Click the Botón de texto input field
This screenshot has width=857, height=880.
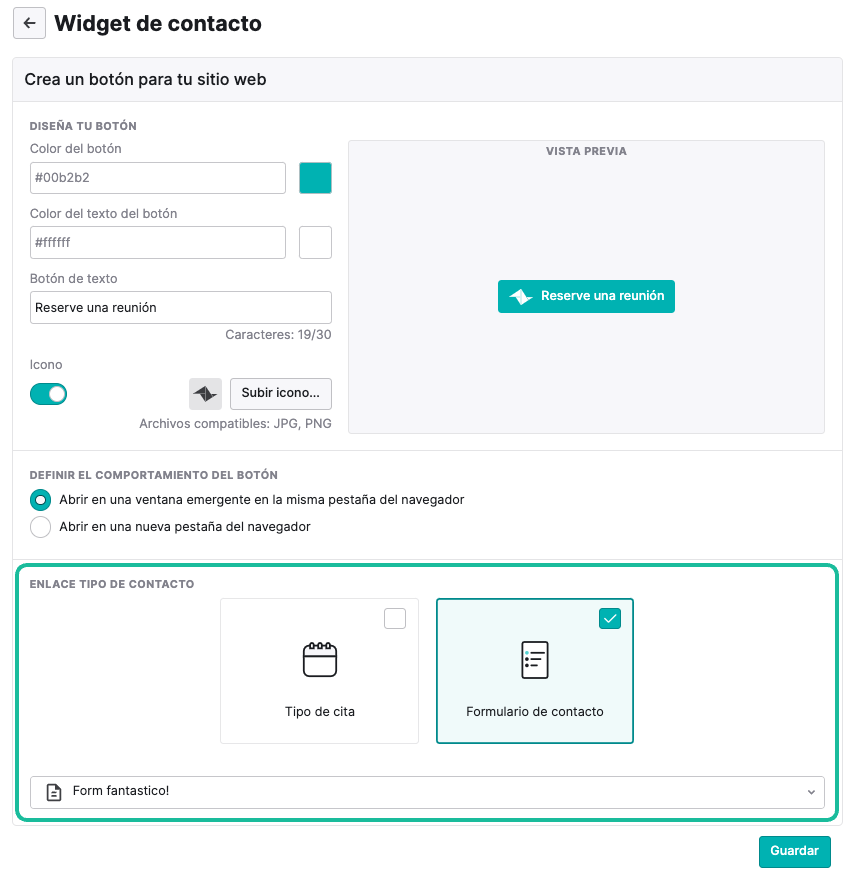click(181, 308)
